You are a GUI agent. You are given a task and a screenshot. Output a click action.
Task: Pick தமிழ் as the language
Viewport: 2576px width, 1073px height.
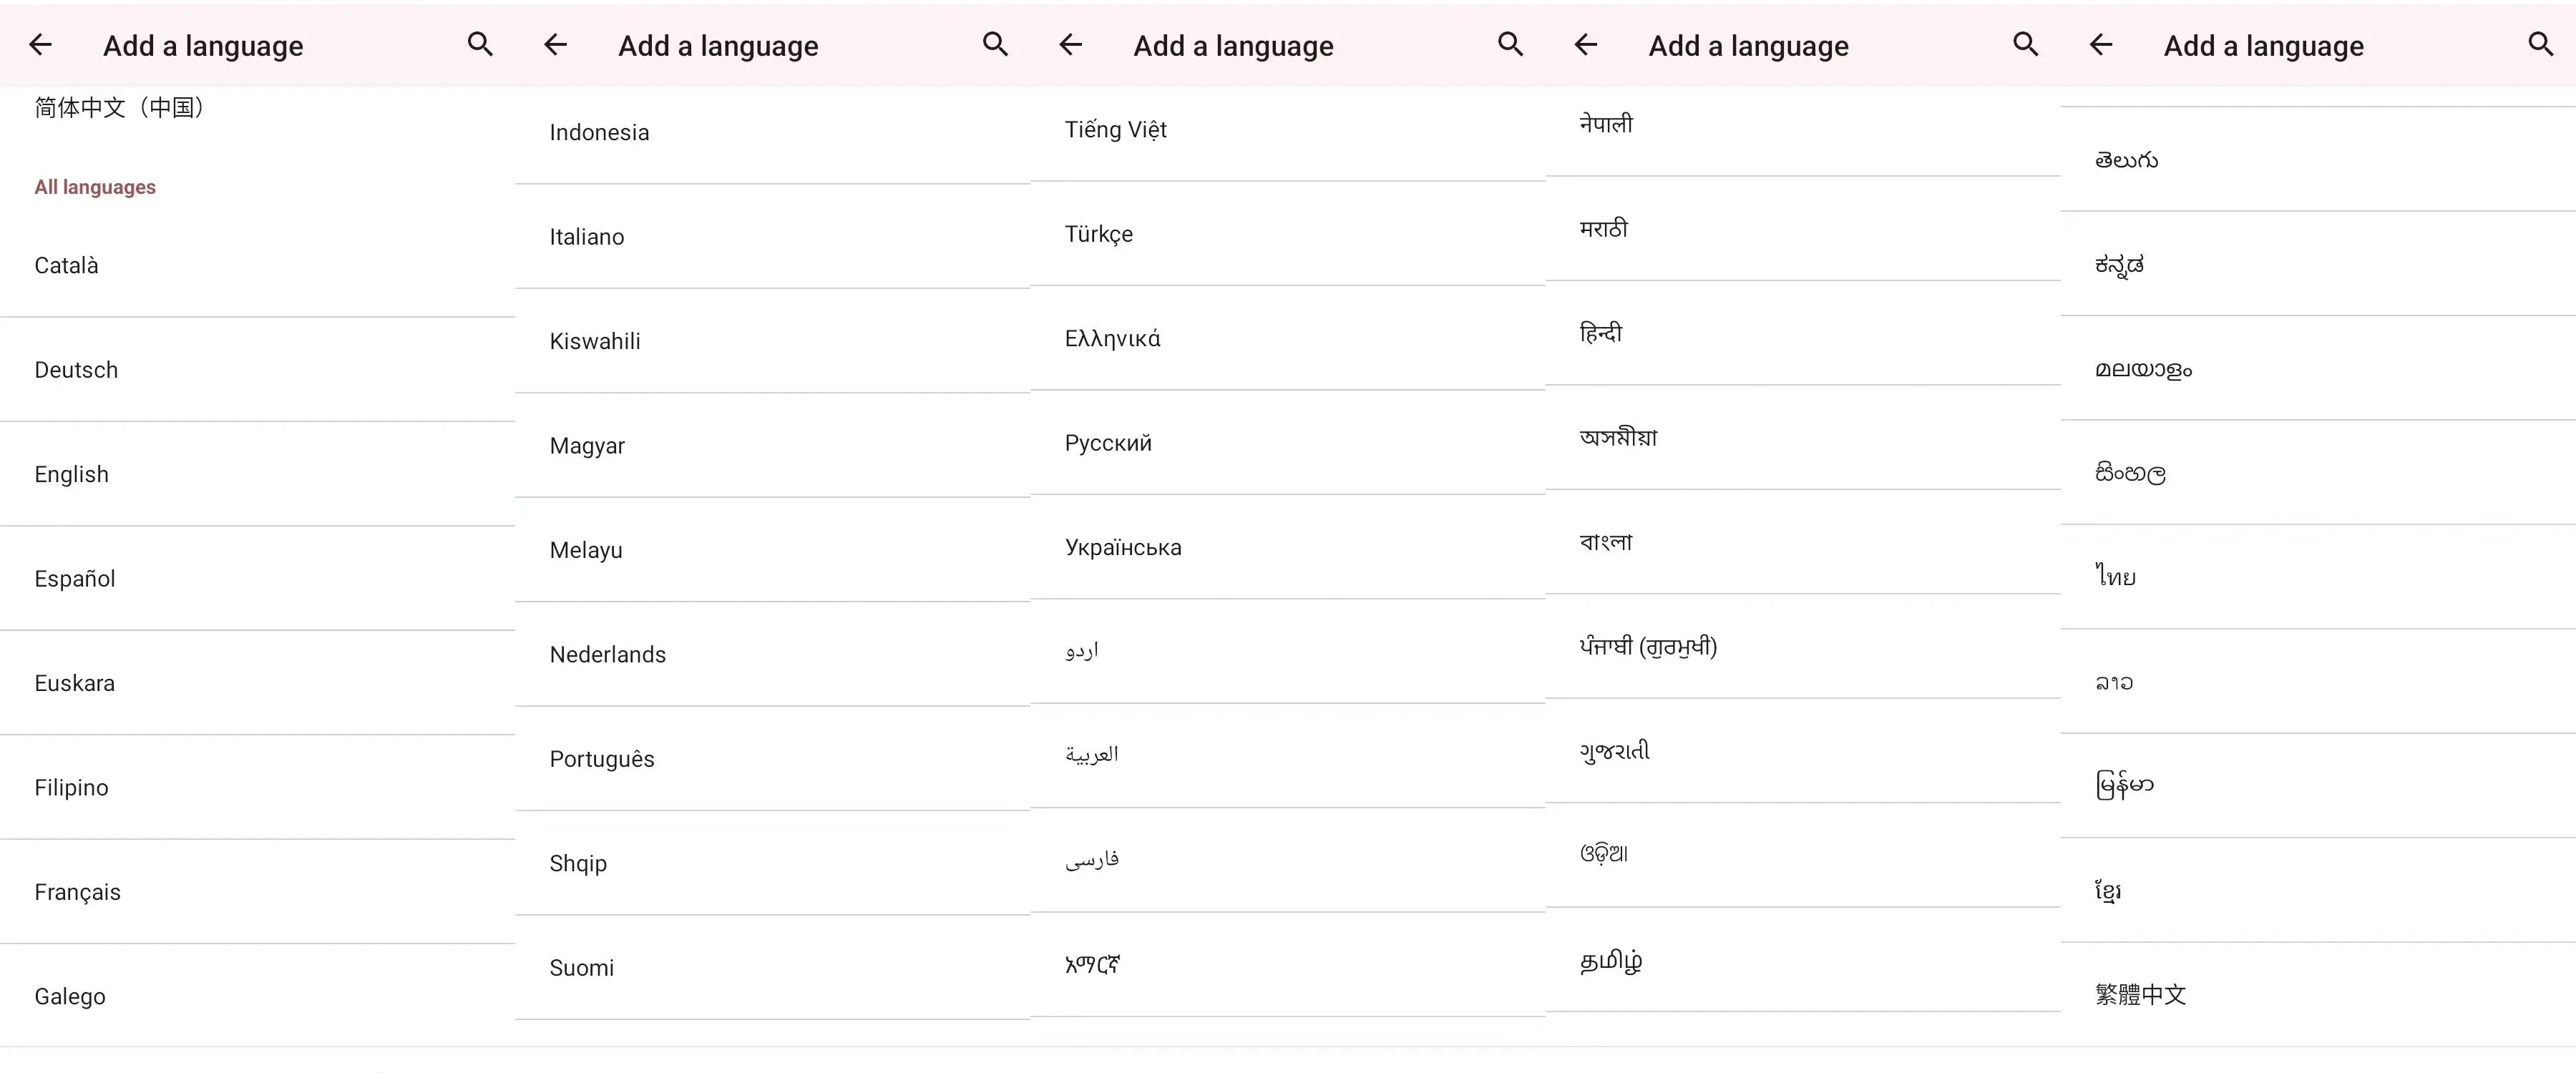1802,960
